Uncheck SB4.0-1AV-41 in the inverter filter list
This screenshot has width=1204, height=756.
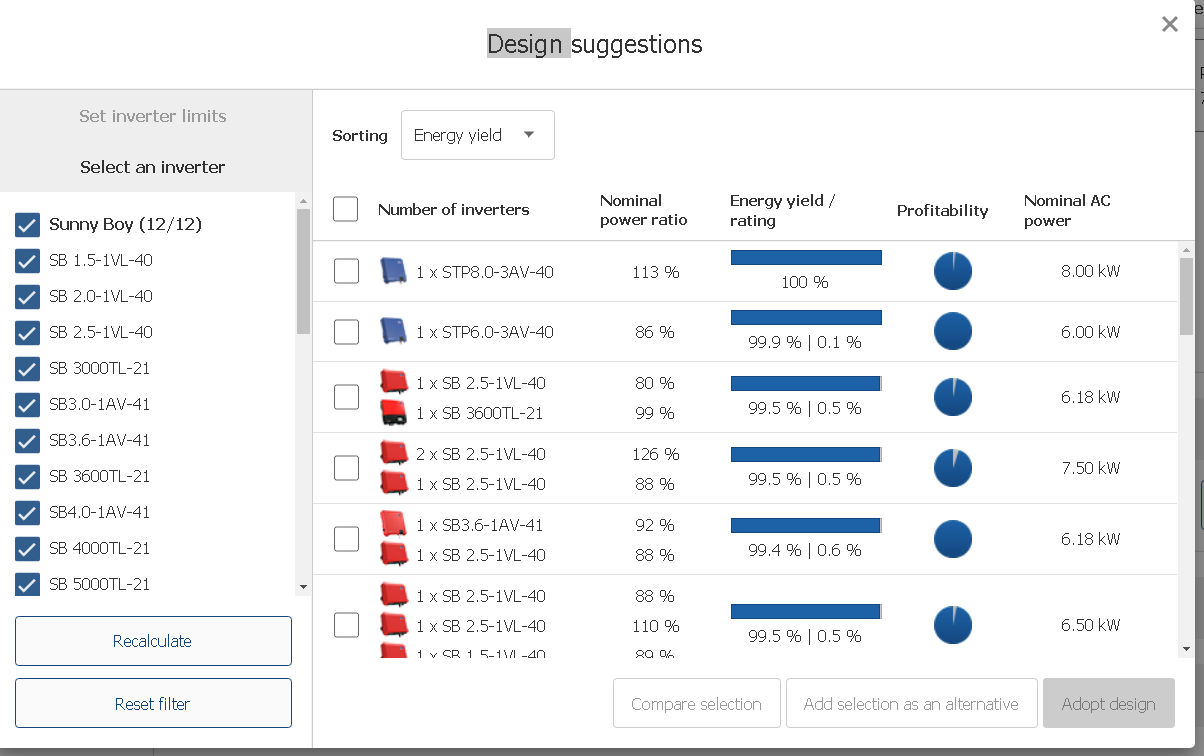tap(27, 513)
